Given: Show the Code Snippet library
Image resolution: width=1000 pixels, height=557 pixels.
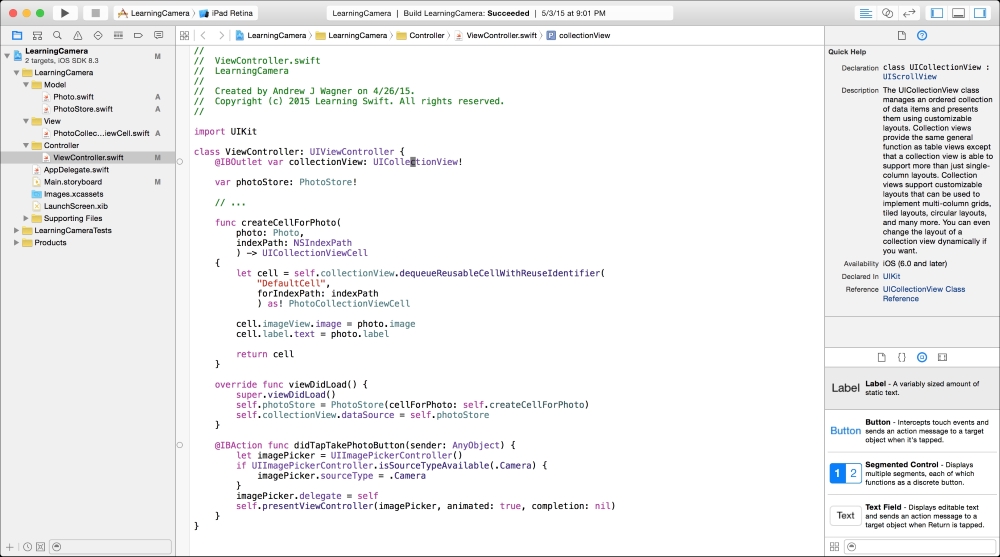Looking at the screenshot, I should tap(902, 357).
